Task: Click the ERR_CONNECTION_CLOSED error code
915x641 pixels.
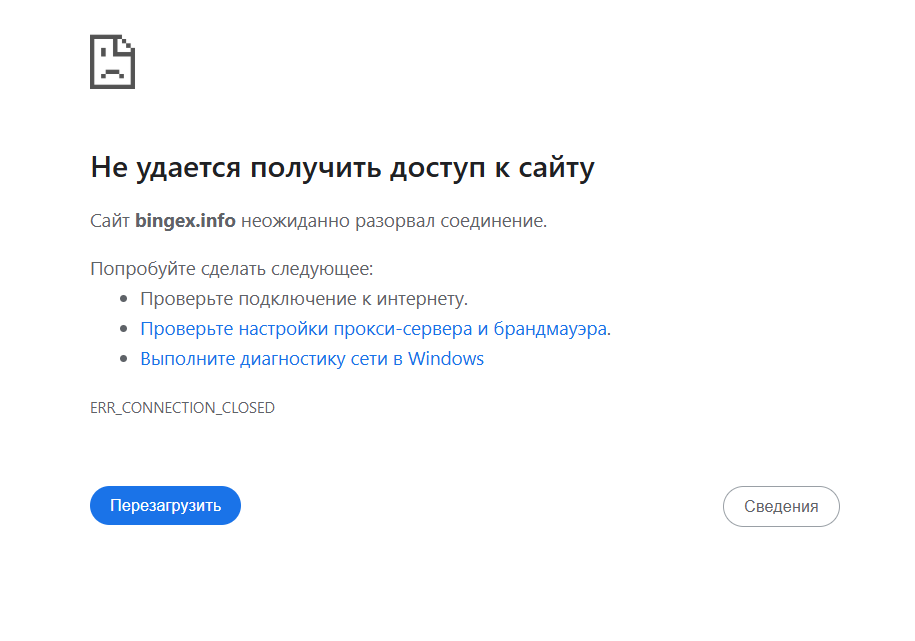Action: pyautogui.click(x=182, y=408)
